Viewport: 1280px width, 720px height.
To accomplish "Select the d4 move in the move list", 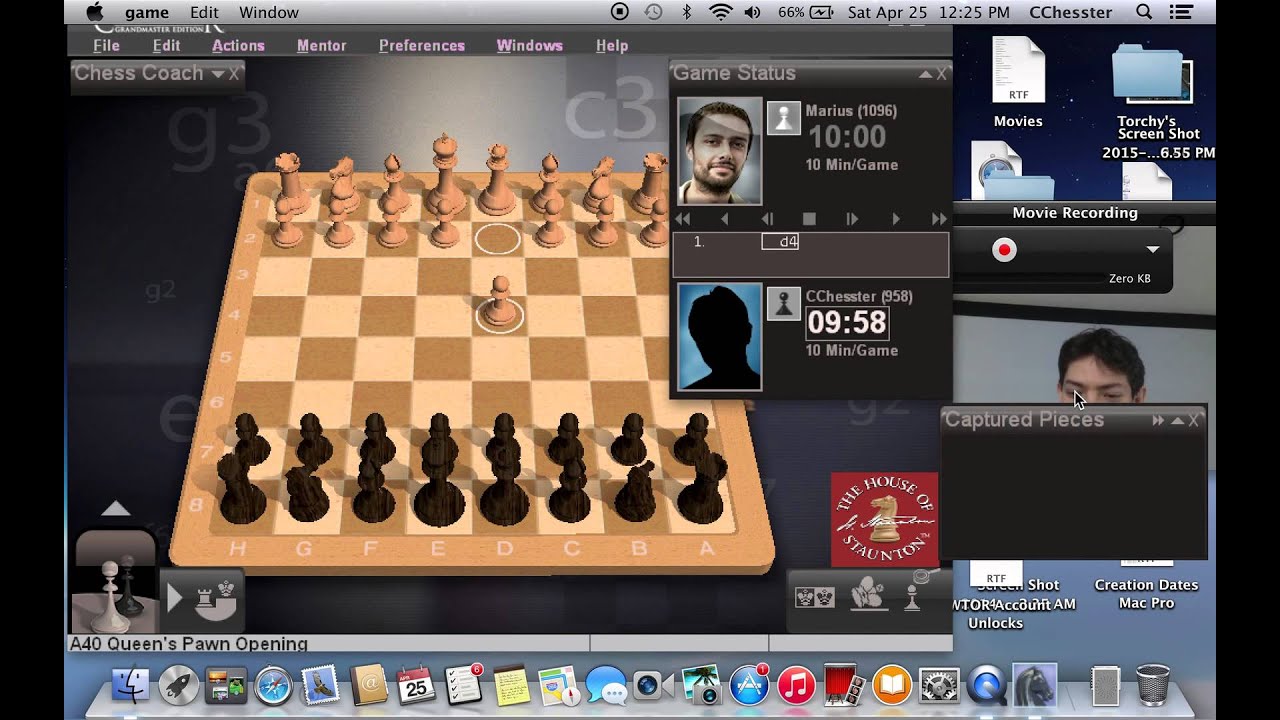I will tap(780, 242).
